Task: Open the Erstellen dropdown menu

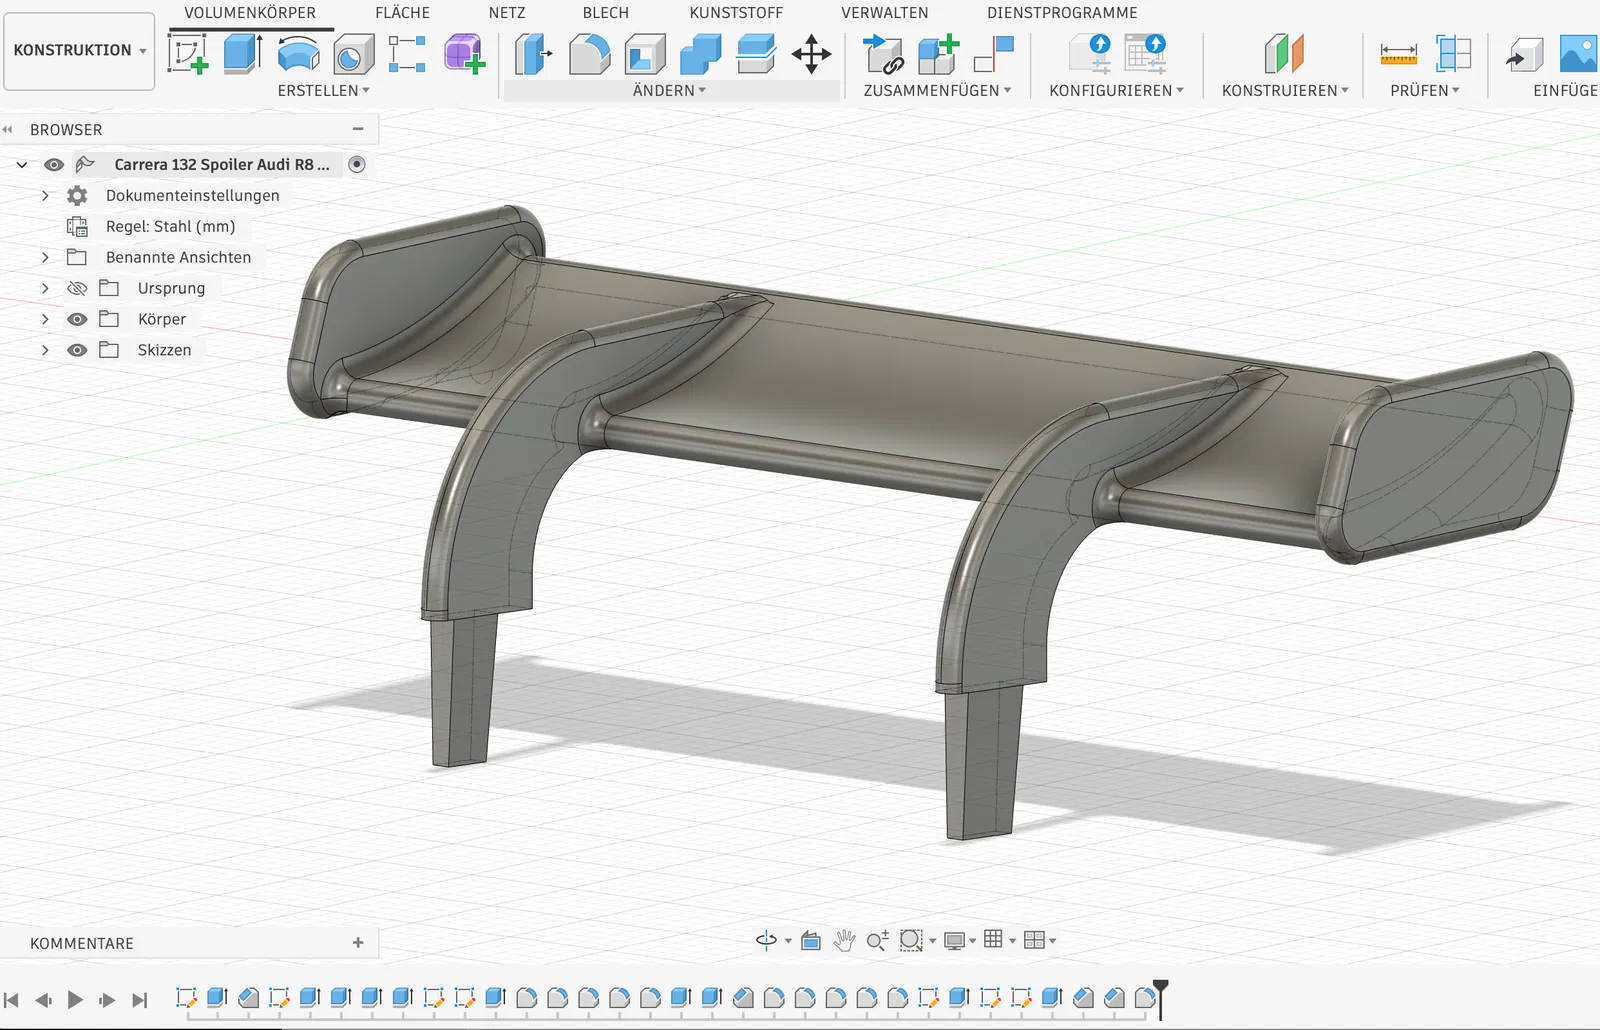Action: pos(323,90)
